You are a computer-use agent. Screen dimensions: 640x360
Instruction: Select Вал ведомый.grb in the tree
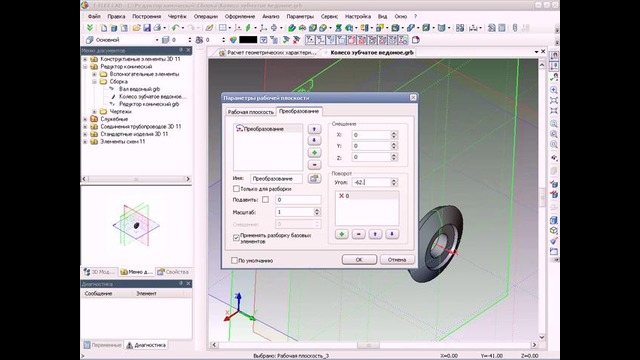[139, 89]
